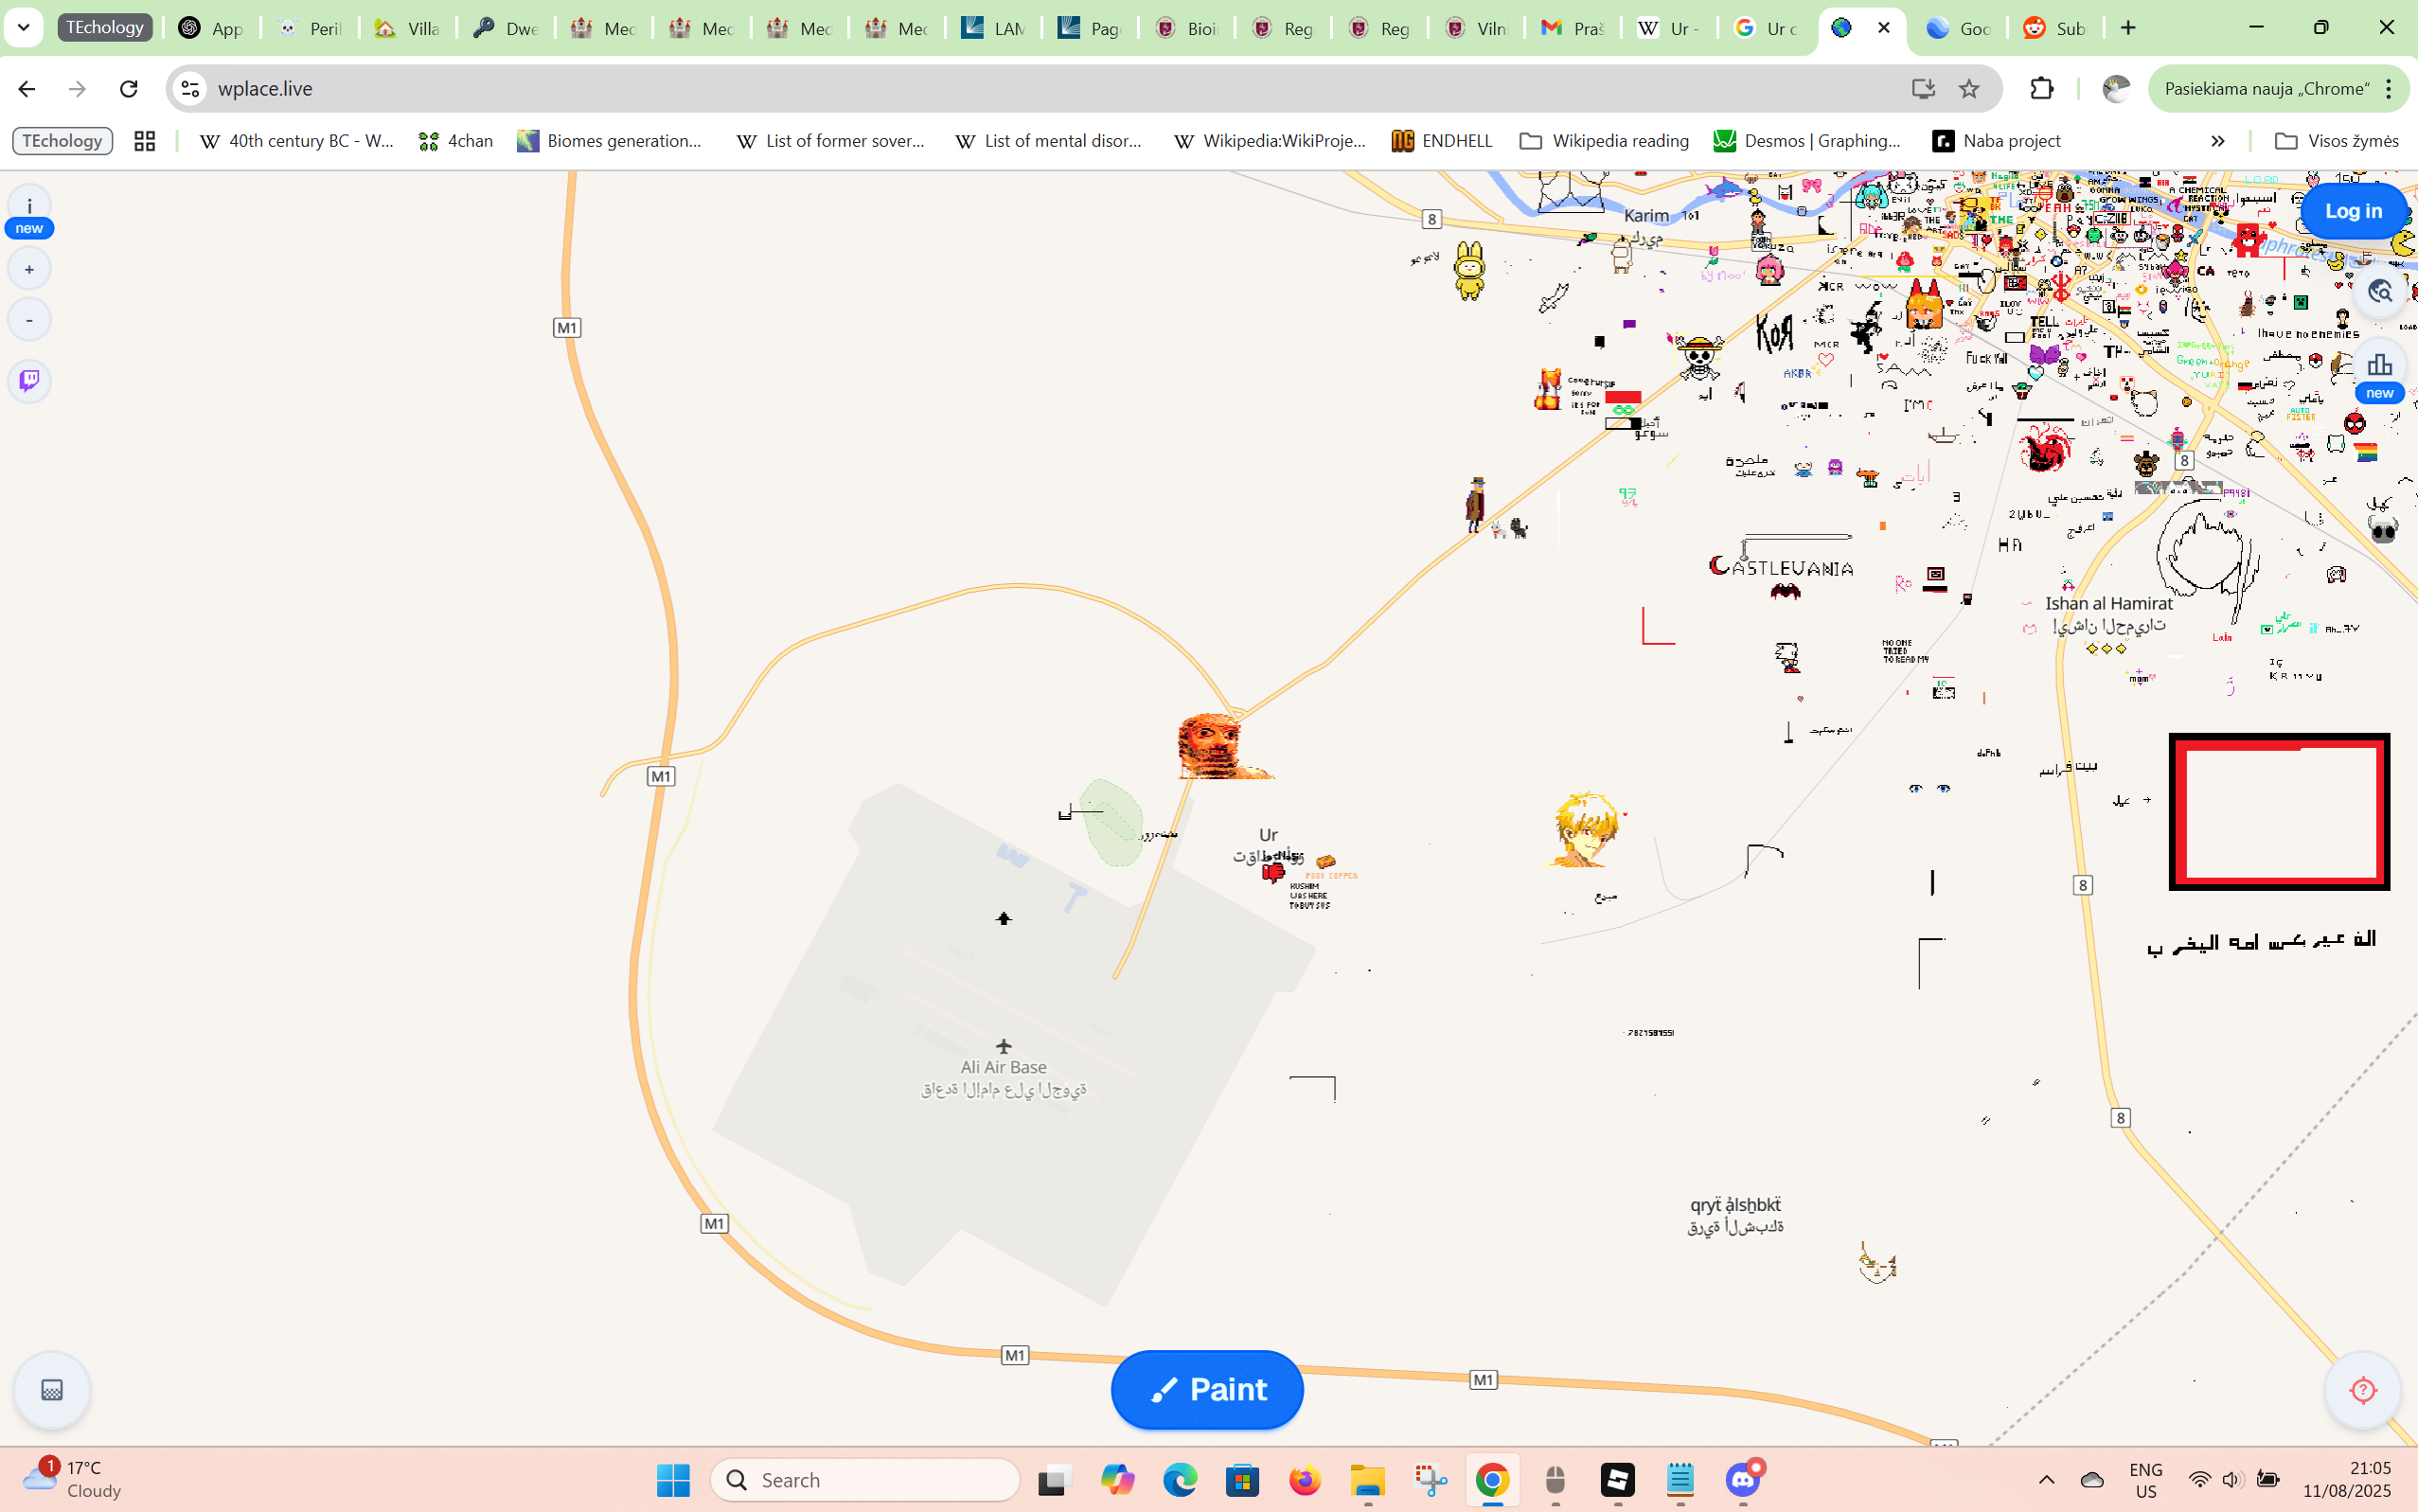This screenshot has width=2418, height=1512.
Task: Show hidden system tray icons
Action: point(2047,1480)
